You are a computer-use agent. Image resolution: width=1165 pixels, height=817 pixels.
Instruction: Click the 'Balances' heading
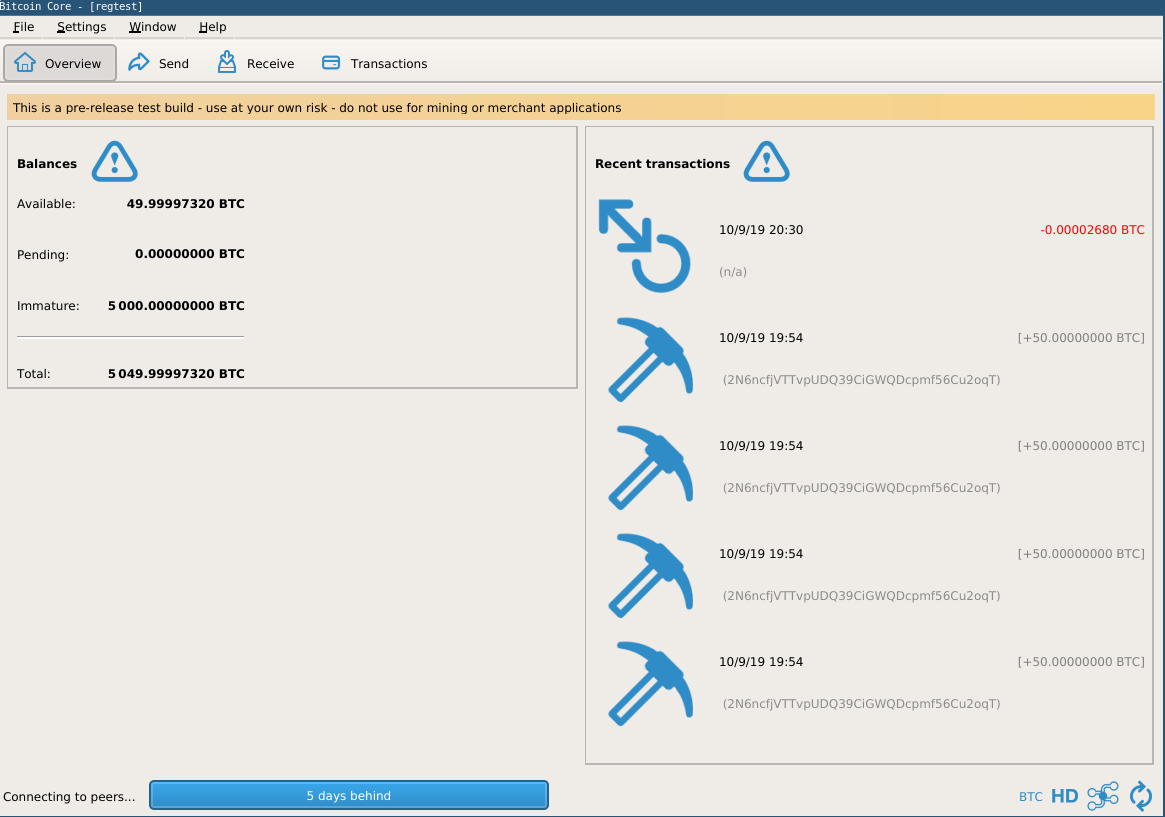[47, 164]
